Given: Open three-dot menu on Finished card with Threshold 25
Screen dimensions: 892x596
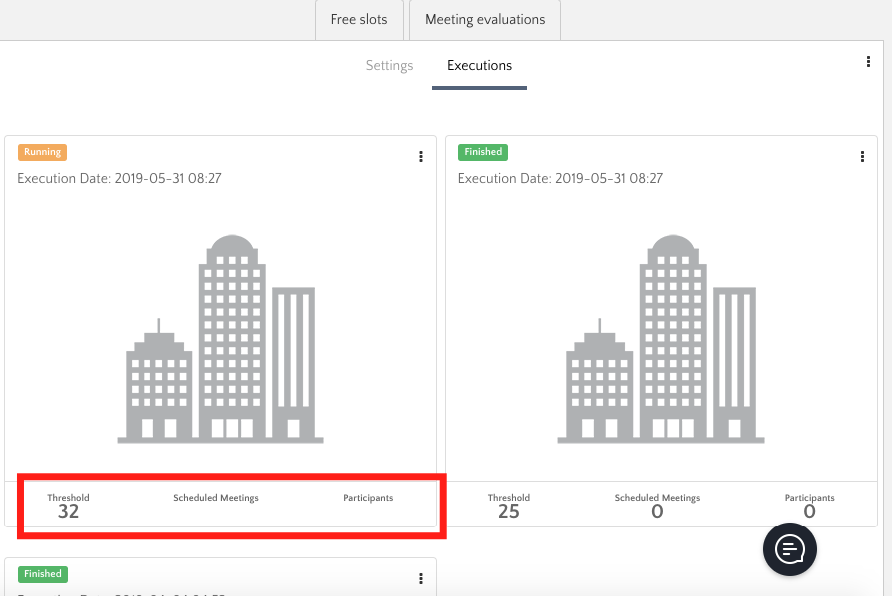Looking at the screenshot, I should (x=862, y=157).
